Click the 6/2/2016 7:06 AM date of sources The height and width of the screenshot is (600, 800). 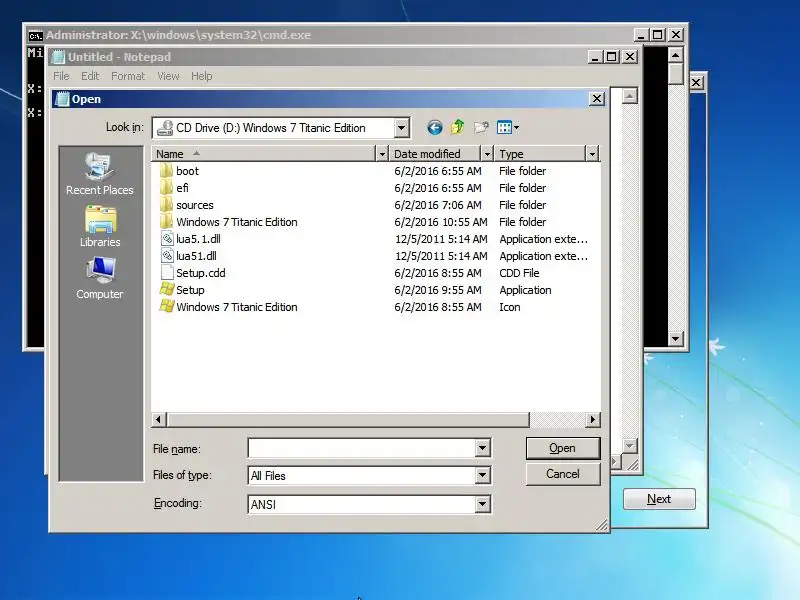(x=438, y=205)
